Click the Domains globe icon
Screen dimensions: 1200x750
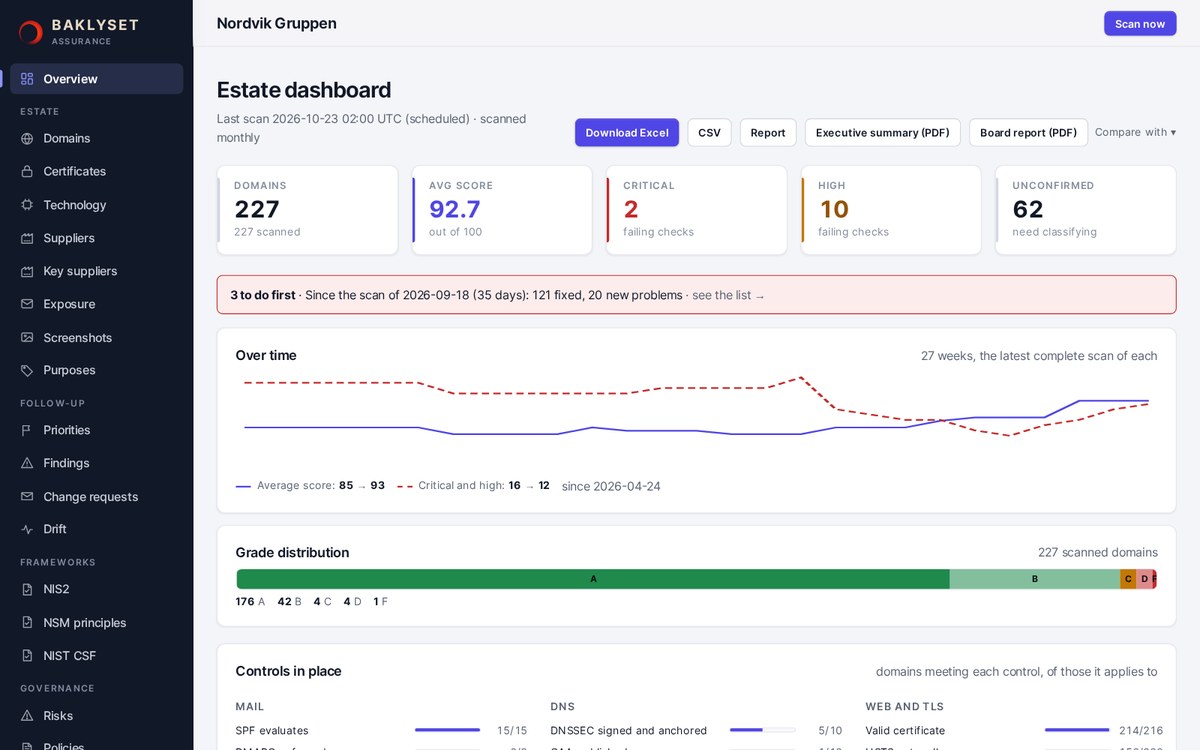[27, 138]
